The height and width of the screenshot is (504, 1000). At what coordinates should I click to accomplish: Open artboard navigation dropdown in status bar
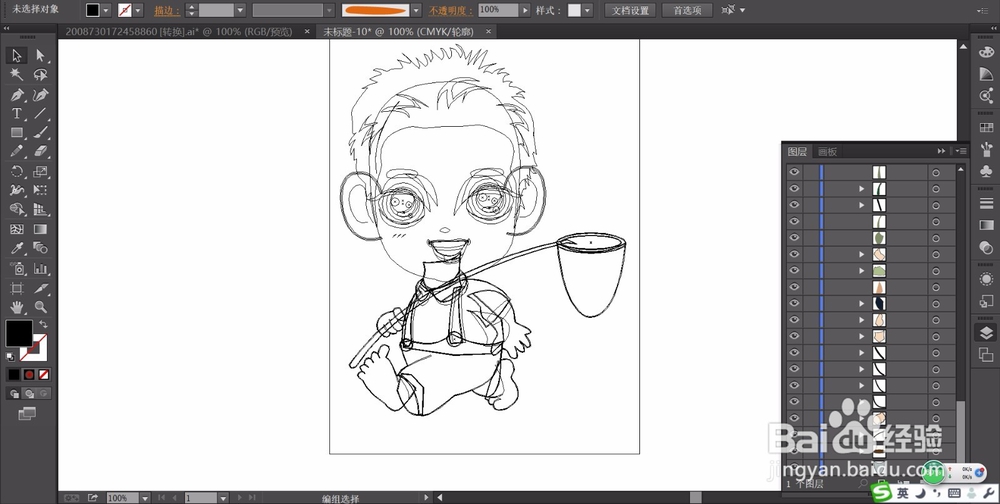223,498
